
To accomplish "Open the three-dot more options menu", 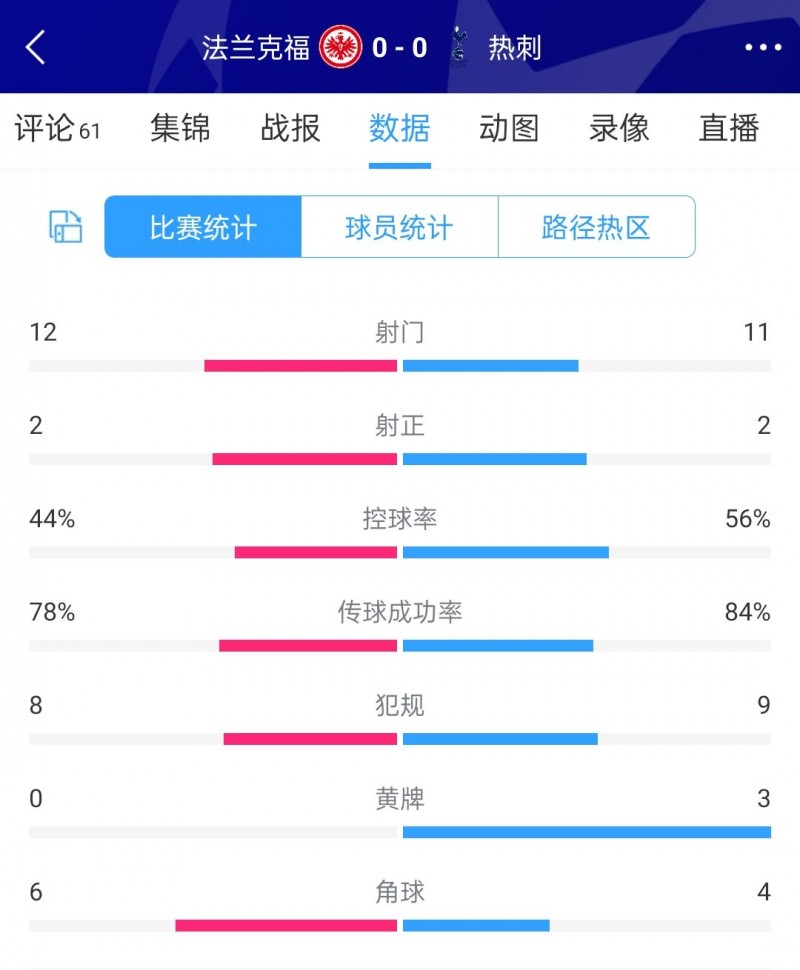I will (x=763, y=47).
